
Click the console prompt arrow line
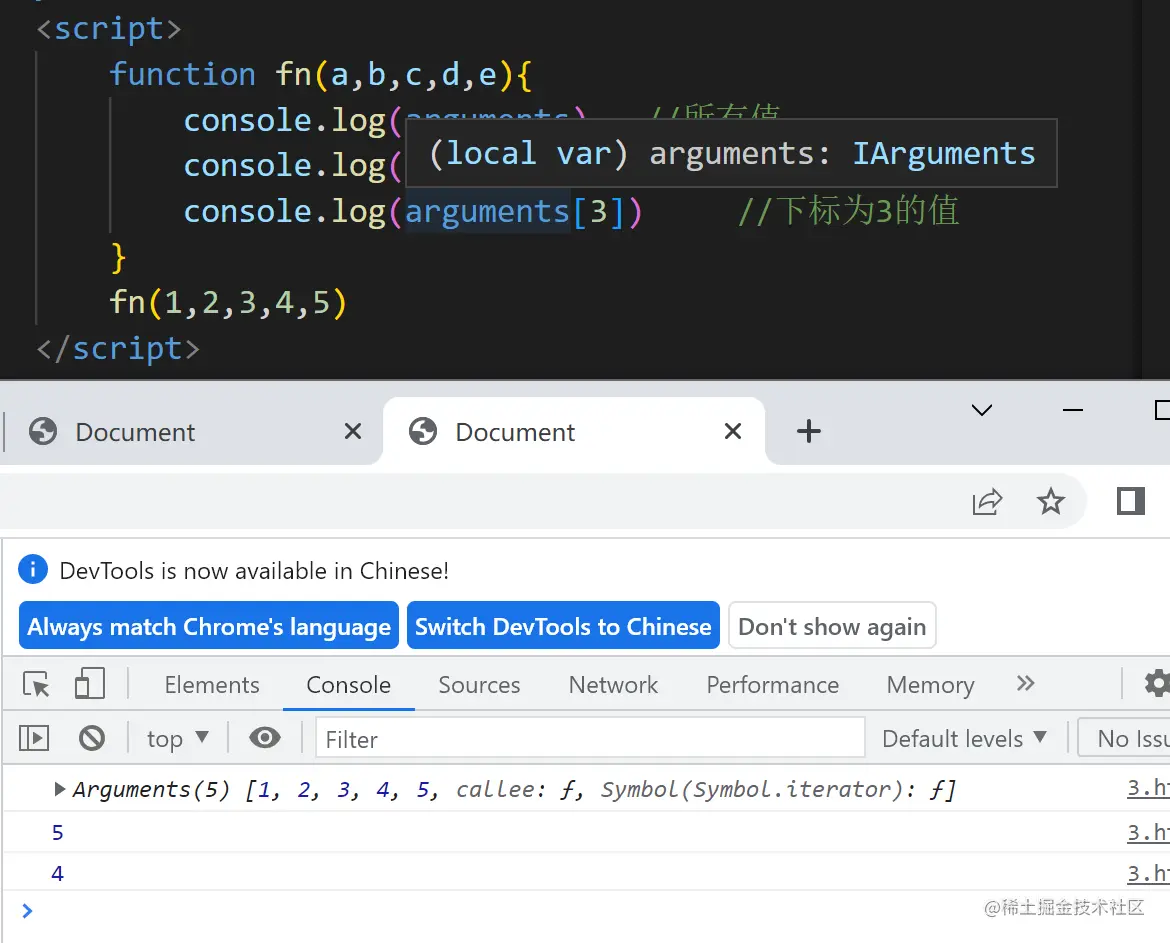[27, 911]
